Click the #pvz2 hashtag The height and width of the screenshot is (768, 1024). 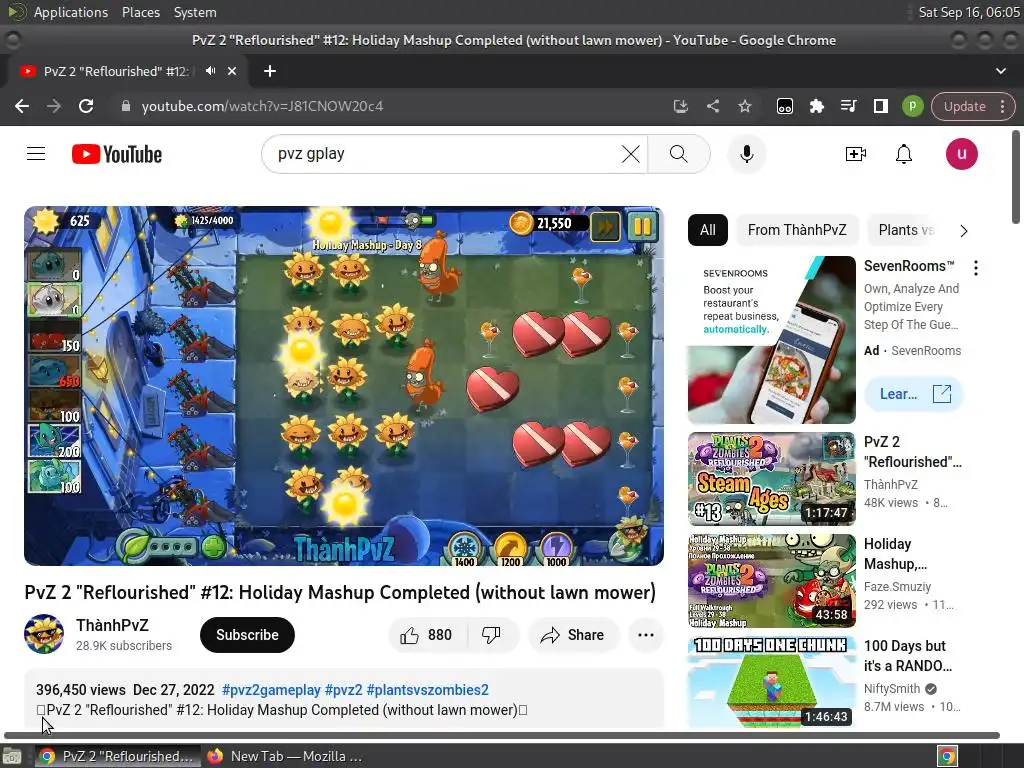click(344, 690)
